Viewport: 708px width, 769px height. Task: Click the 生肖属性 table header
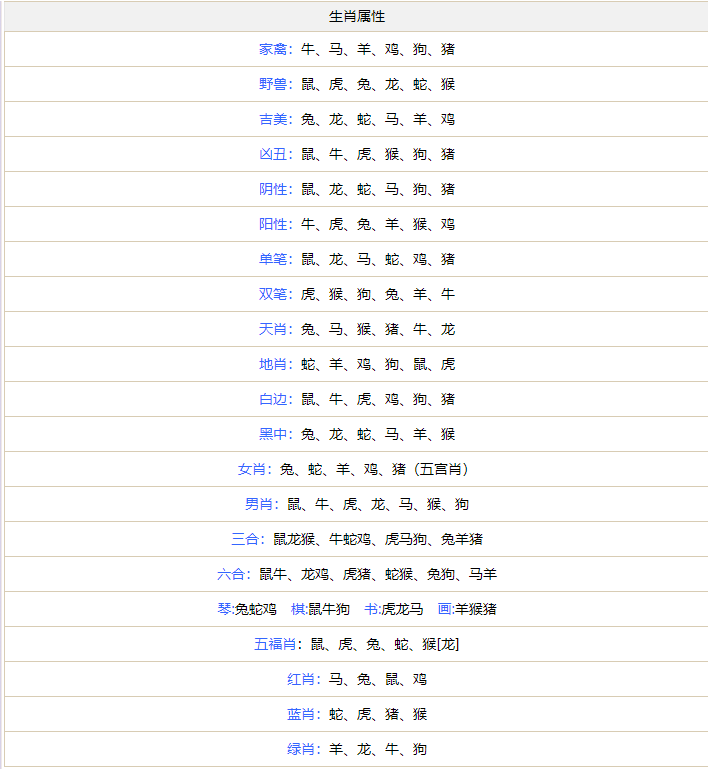coord(356,16)
